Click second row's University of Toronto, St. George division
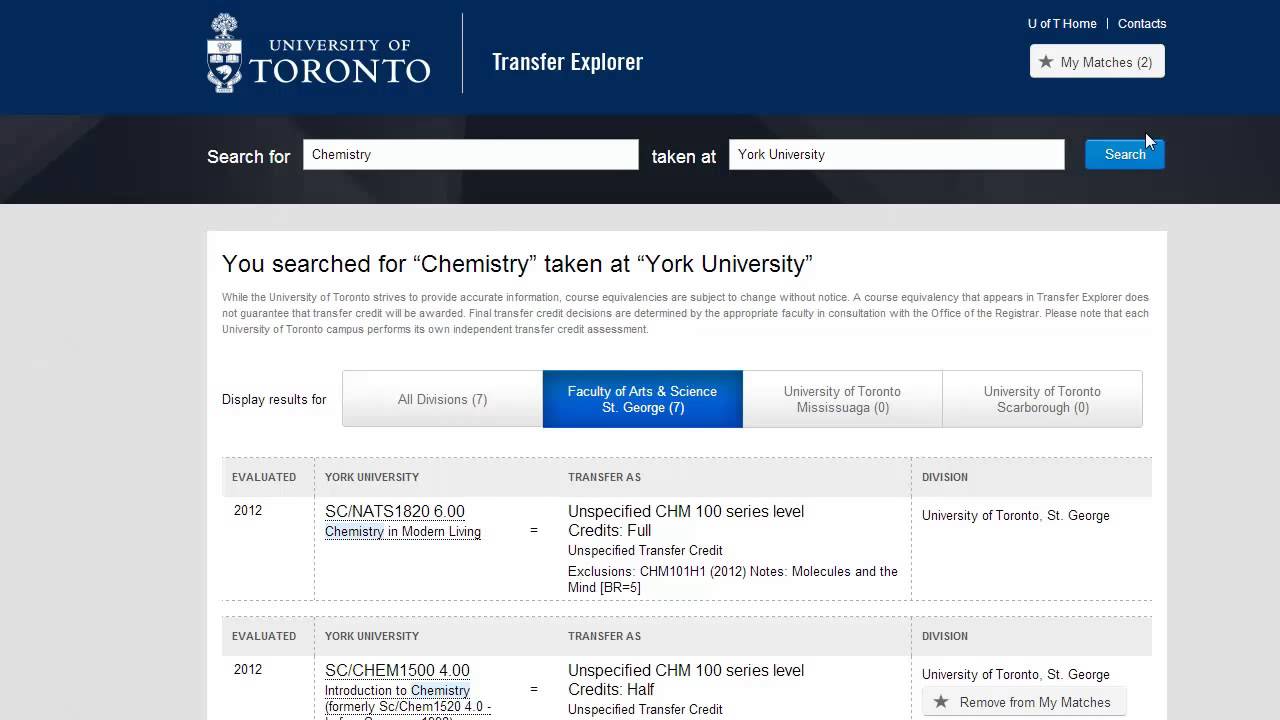This screenshot has width=1280, height=720. [x=1016, y=675]
